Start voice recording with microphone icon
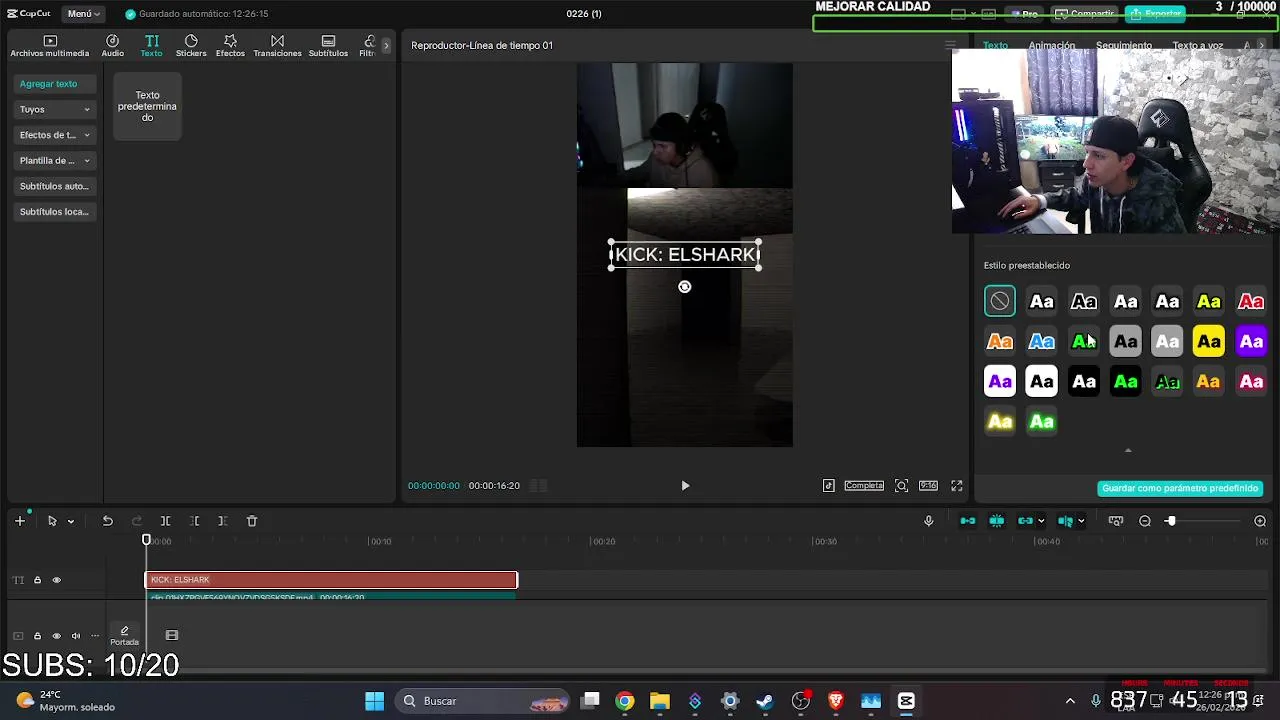Viewport: 1280px width, 720px height. 929,521
